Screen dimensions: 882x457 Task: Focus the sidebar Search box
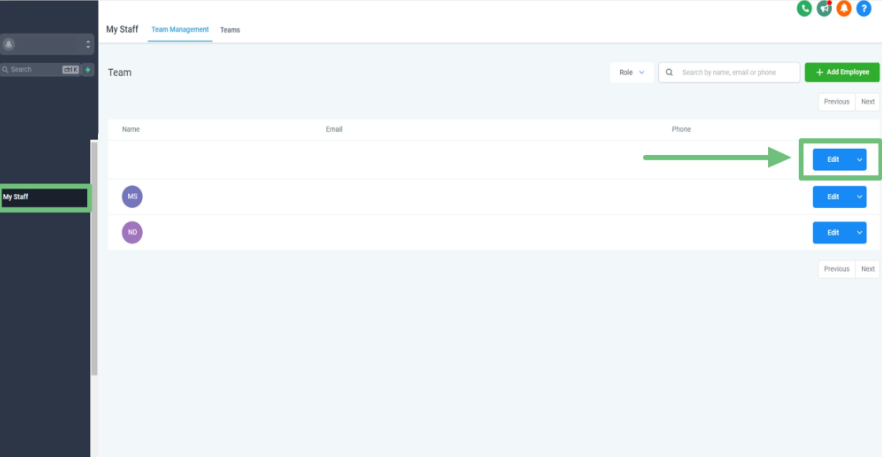tap(40, 70)
